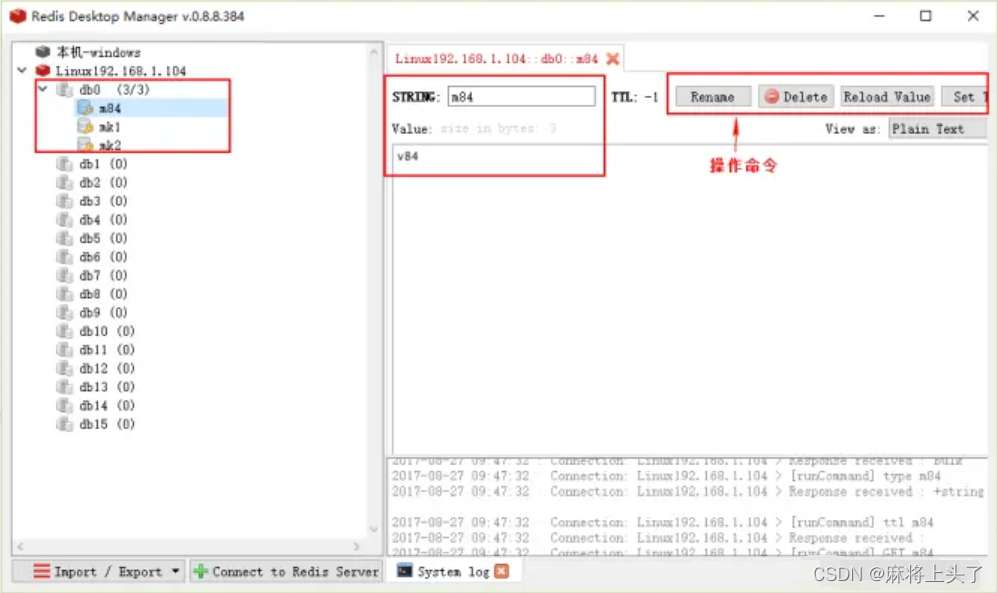Click the Delete key button
997x593 pixels.
point(796,97)
